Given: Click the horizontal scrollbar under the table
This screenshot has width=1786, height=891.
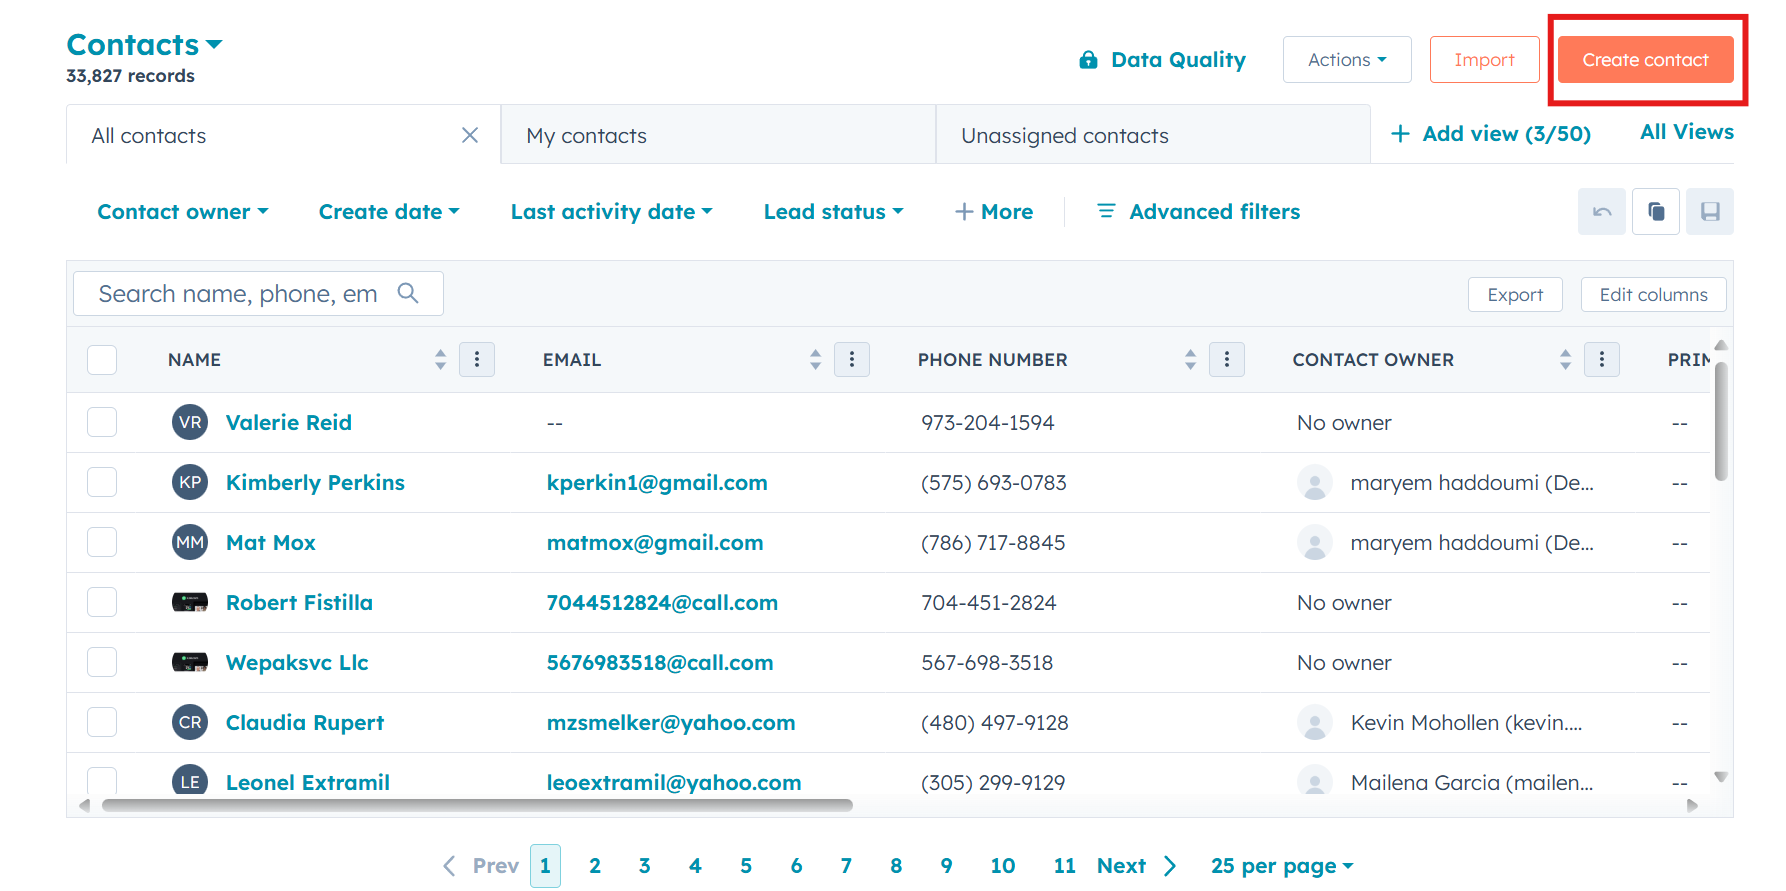Looking at the screenshot, I should pos(477,805).
